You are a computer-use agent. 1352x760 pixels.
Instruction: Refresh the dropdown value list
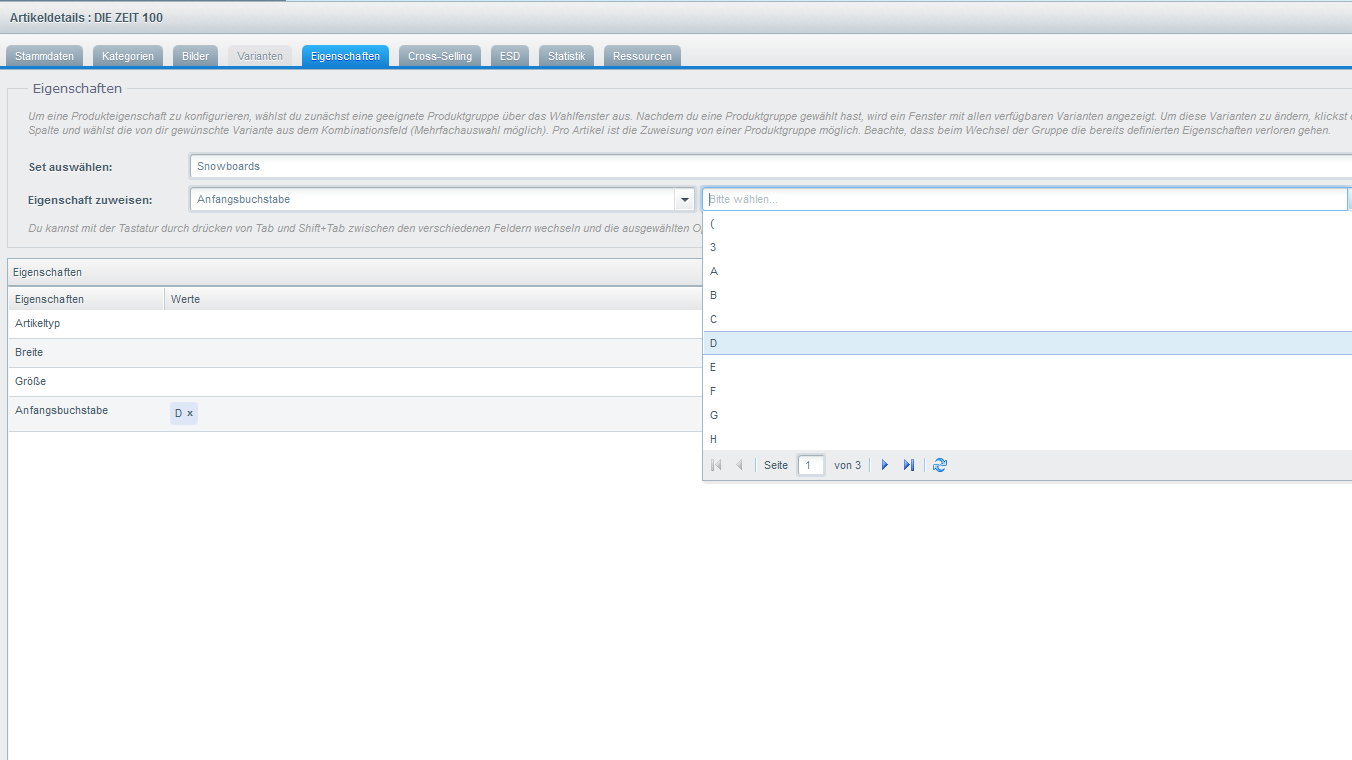click(x=939, y=465)
